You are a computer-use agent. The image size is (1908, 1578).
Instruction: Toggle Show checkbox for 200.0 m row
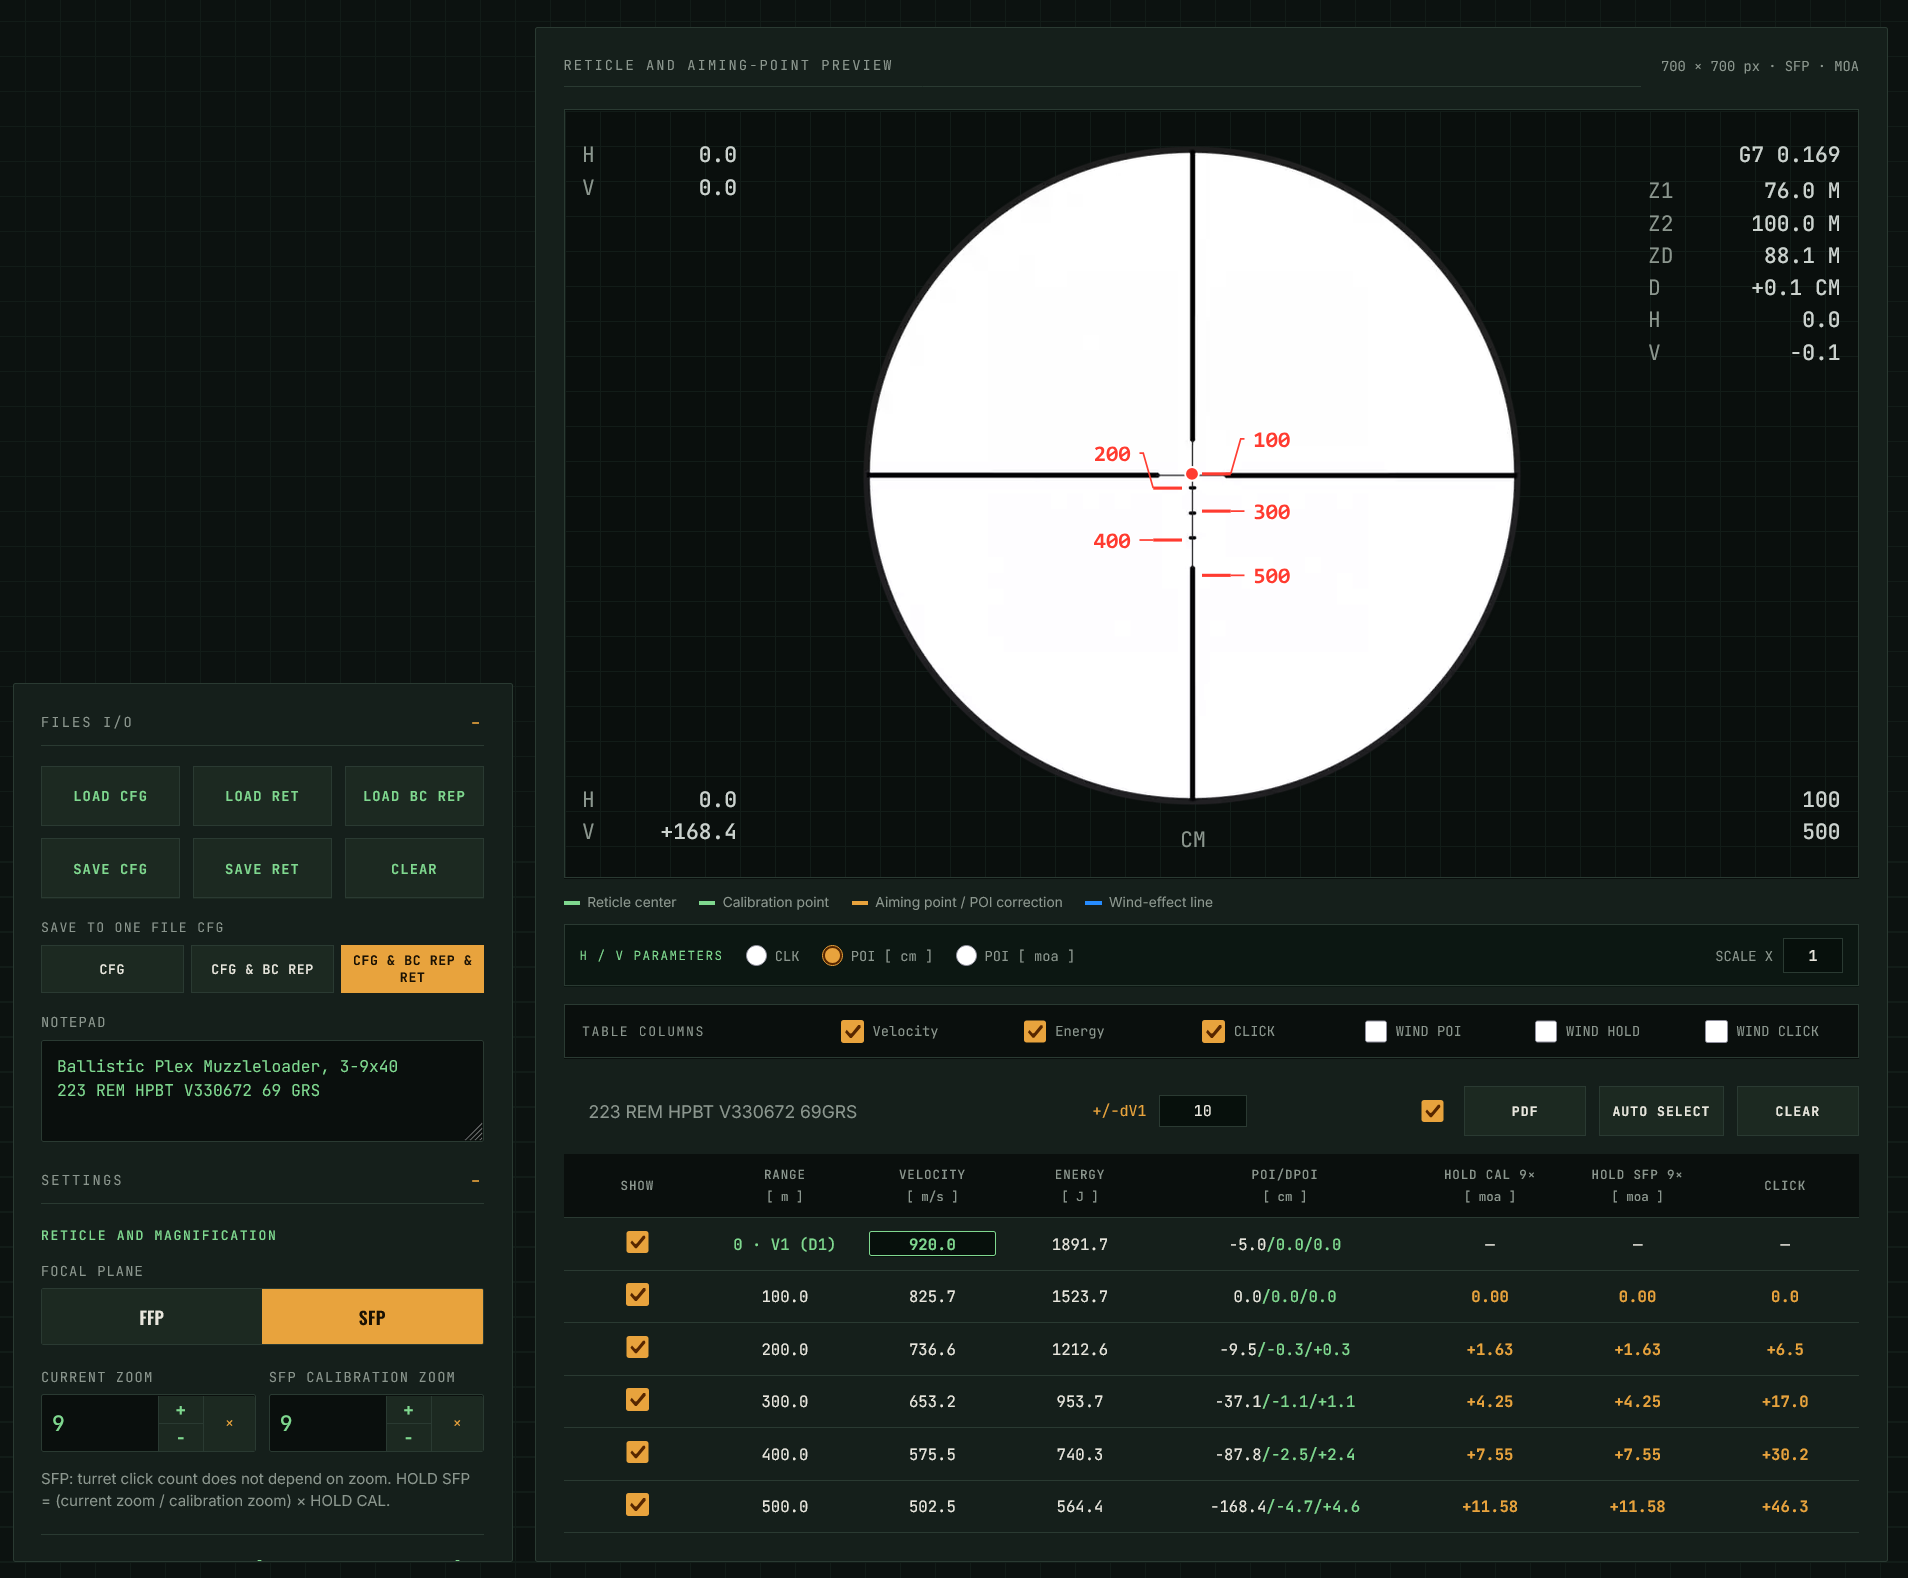click(637, 1347)
